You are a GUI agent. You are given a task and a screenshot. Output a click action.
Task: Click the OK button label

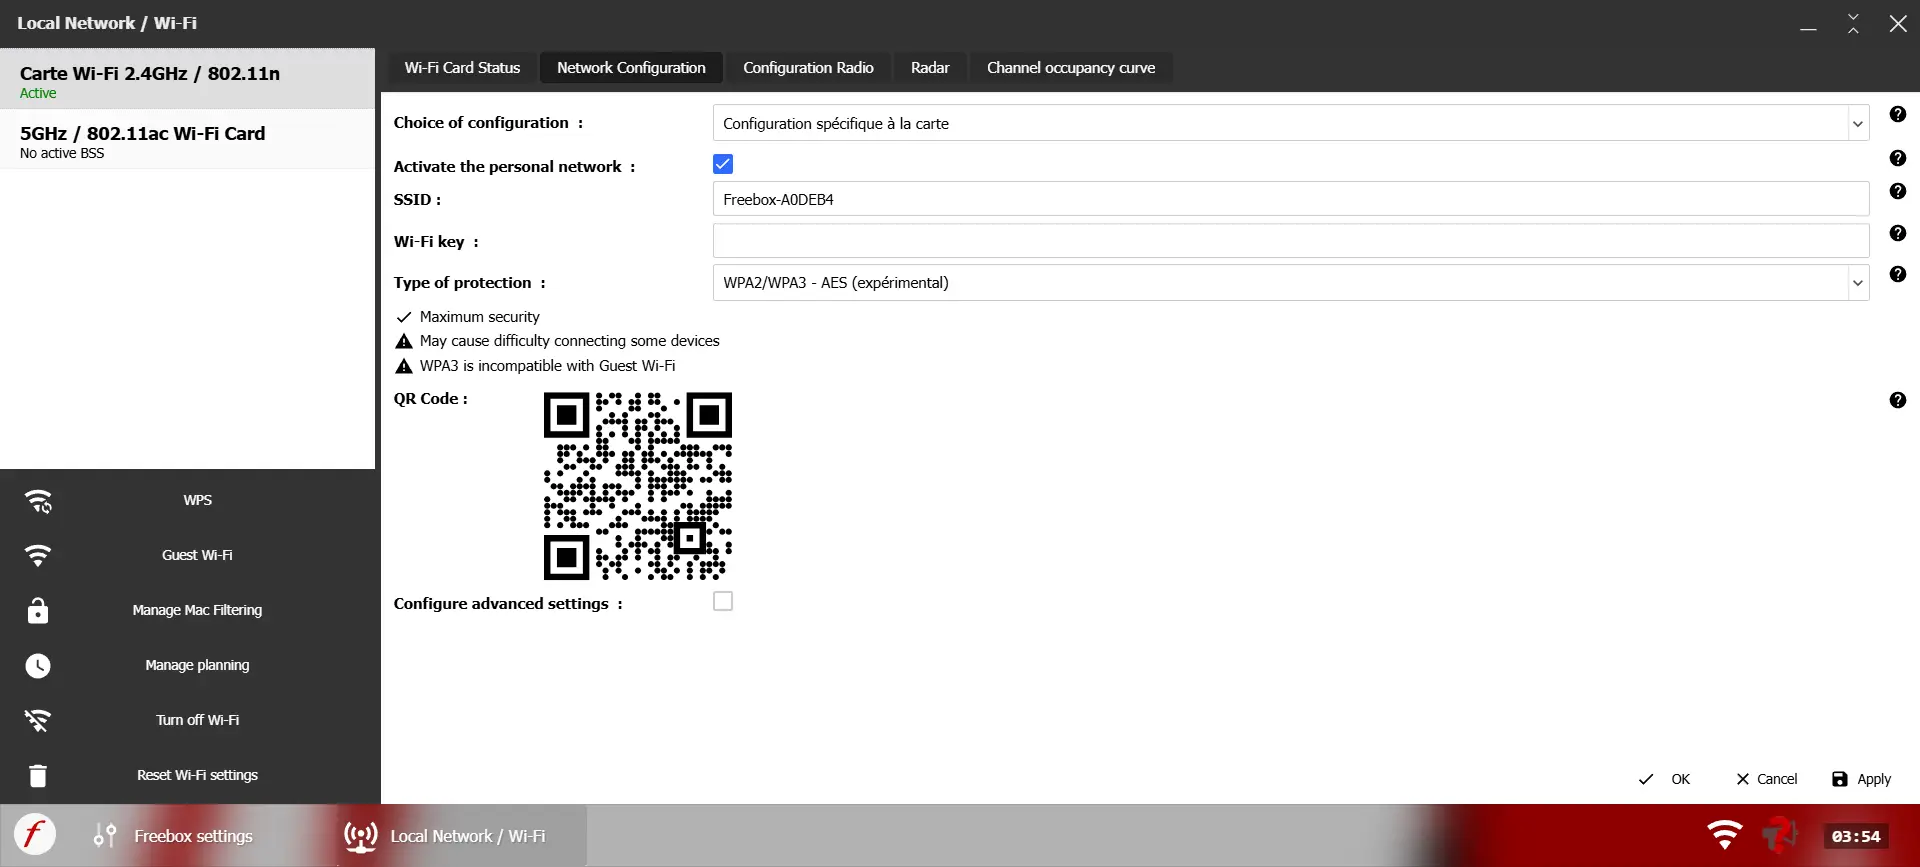click(x=1680, y=779)
